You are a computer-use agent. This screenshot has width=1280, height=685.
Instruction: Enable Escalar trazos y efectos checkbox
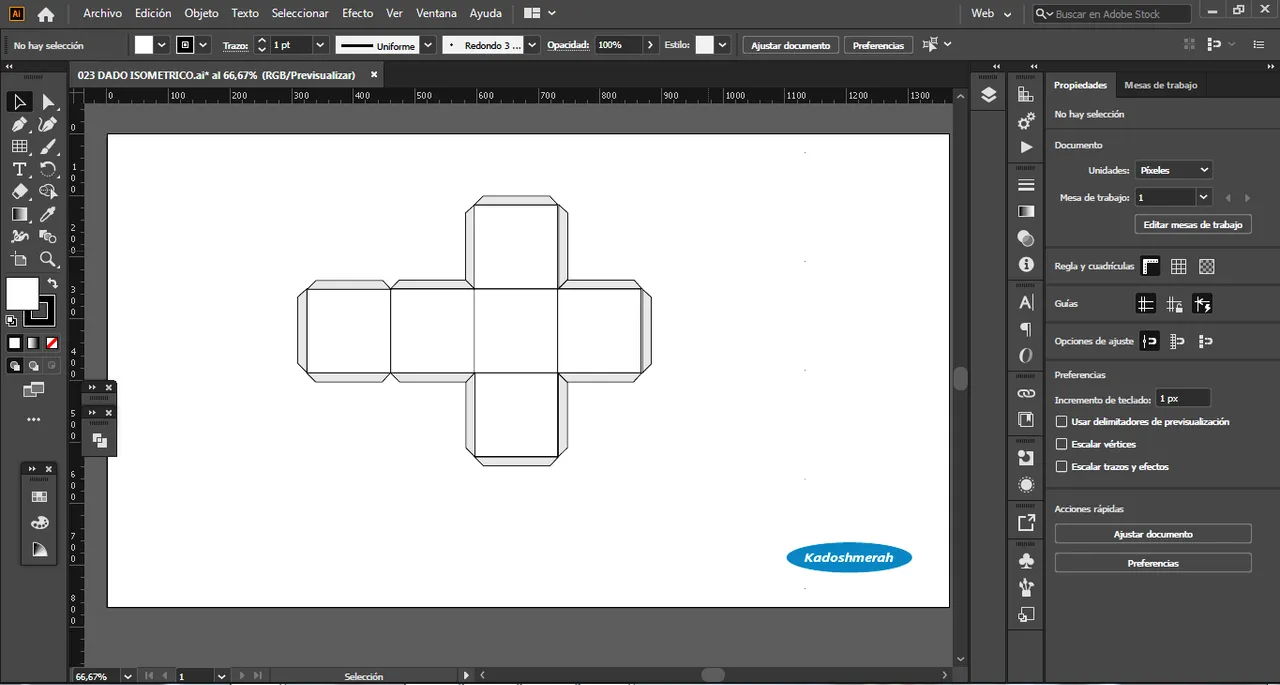[1062, 467]
